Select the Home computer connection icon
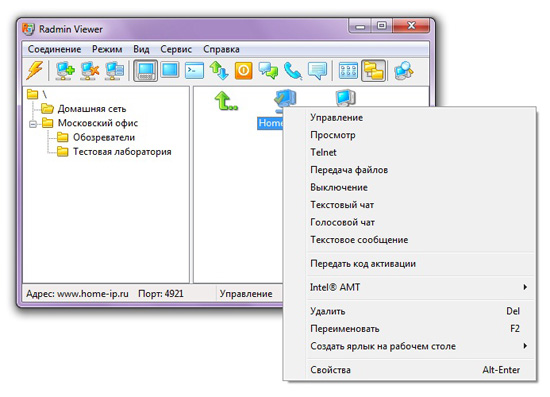 [284, 101]
